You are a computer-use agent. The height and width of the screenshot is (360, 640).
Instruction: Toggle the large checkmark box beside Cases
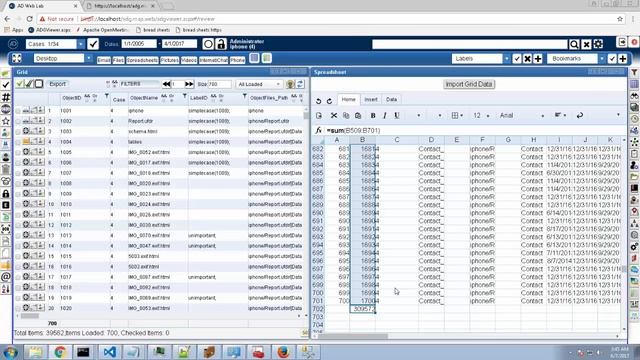pyautogui.click(x=93, y=44)
